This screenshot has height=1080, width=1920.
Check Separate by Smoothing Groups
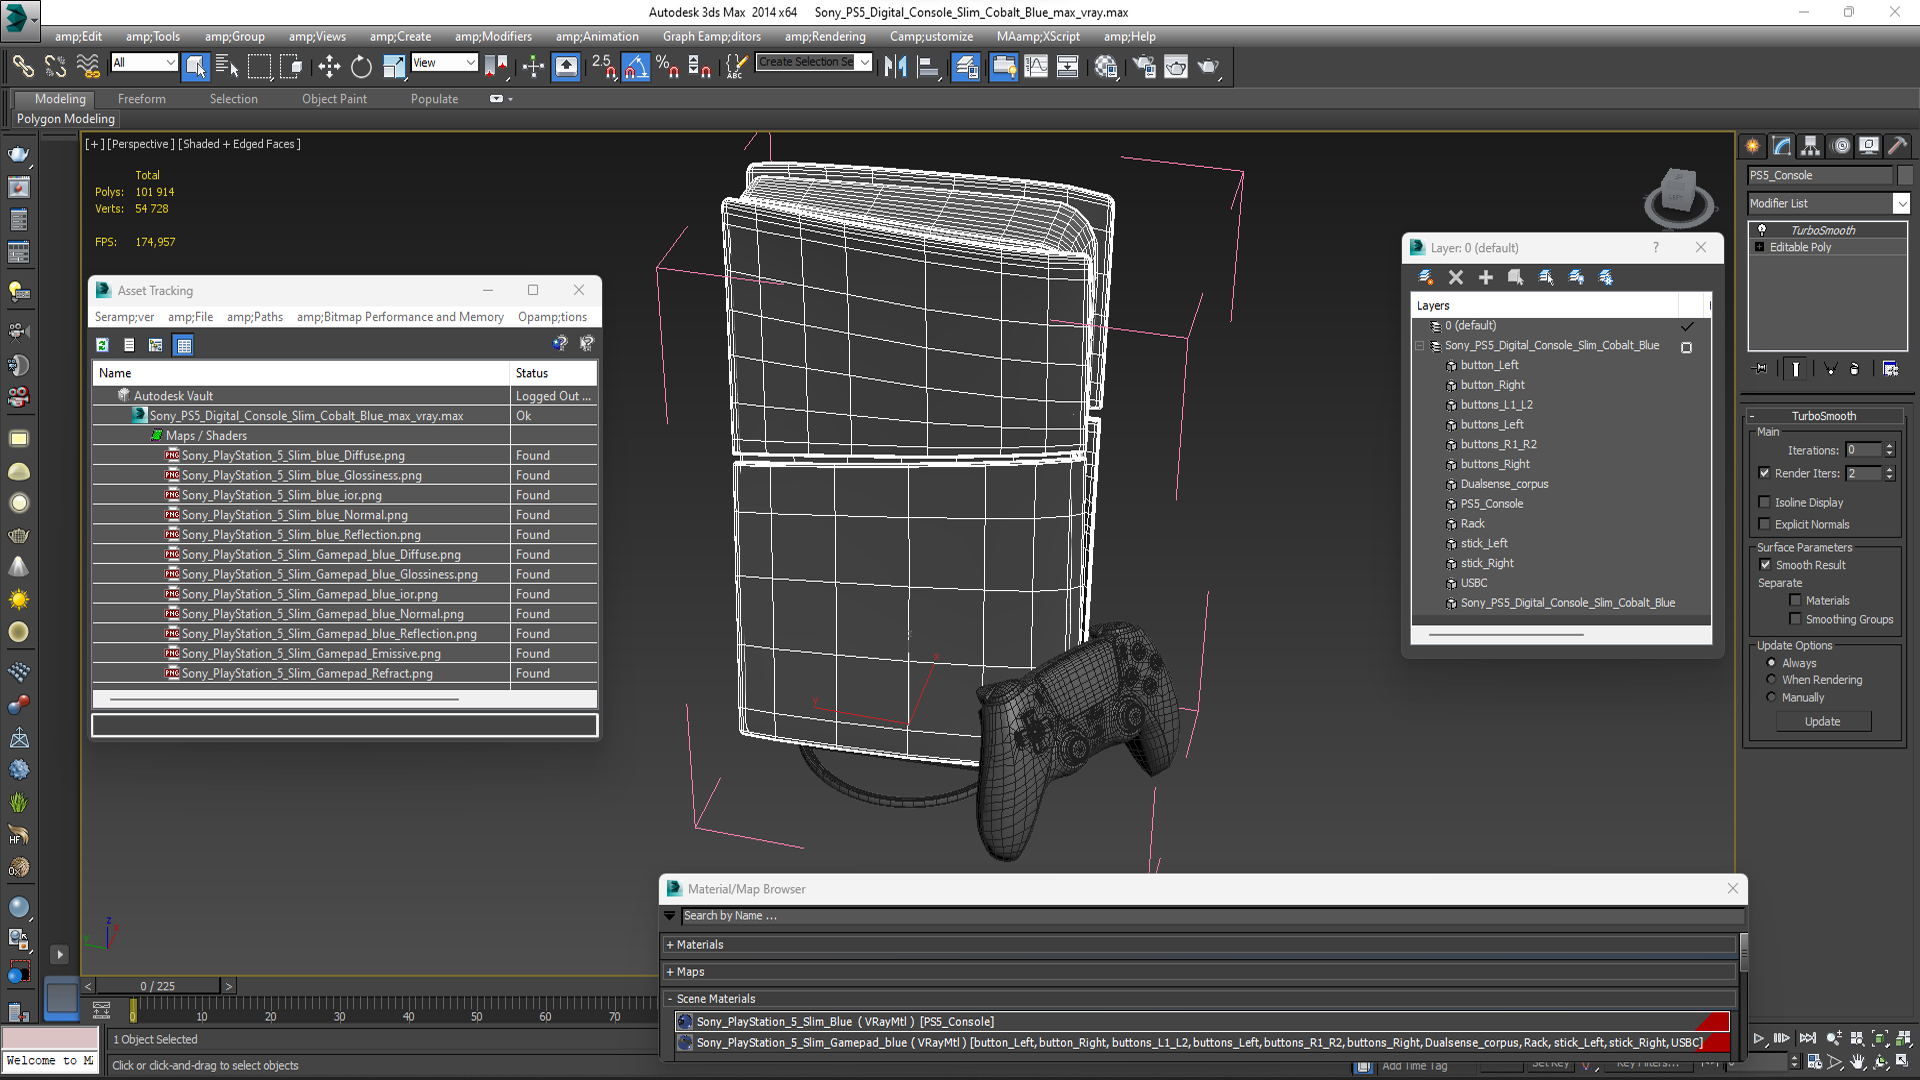point(1795,619)
